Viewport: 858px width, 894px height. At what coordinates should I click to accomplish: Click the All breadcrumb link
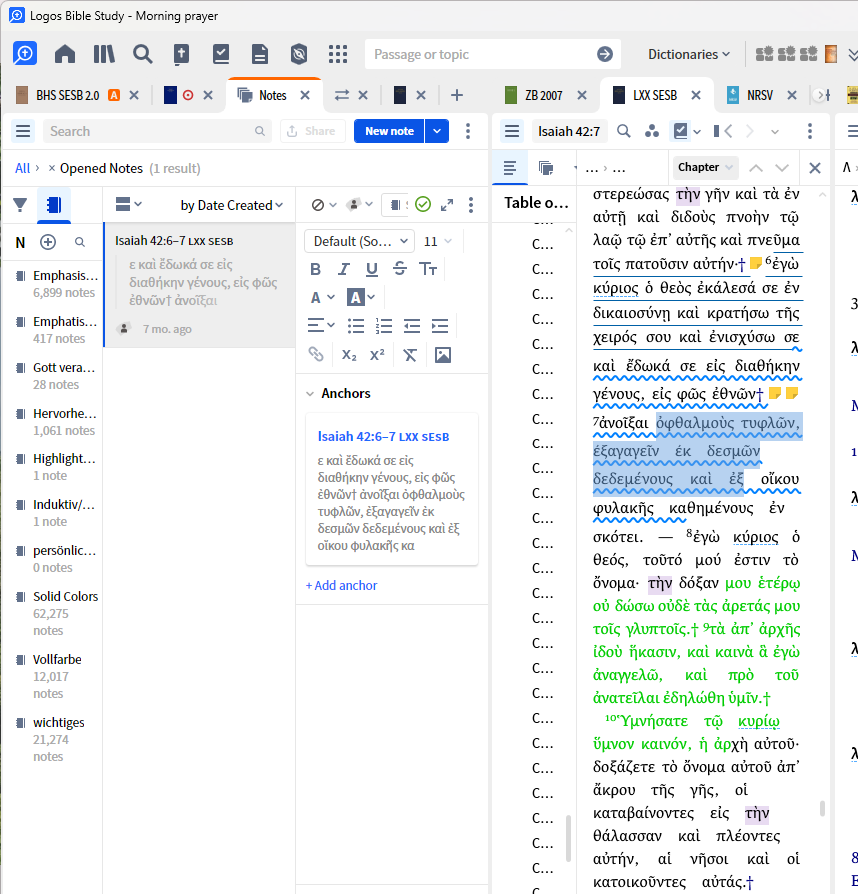coord(22,168)
